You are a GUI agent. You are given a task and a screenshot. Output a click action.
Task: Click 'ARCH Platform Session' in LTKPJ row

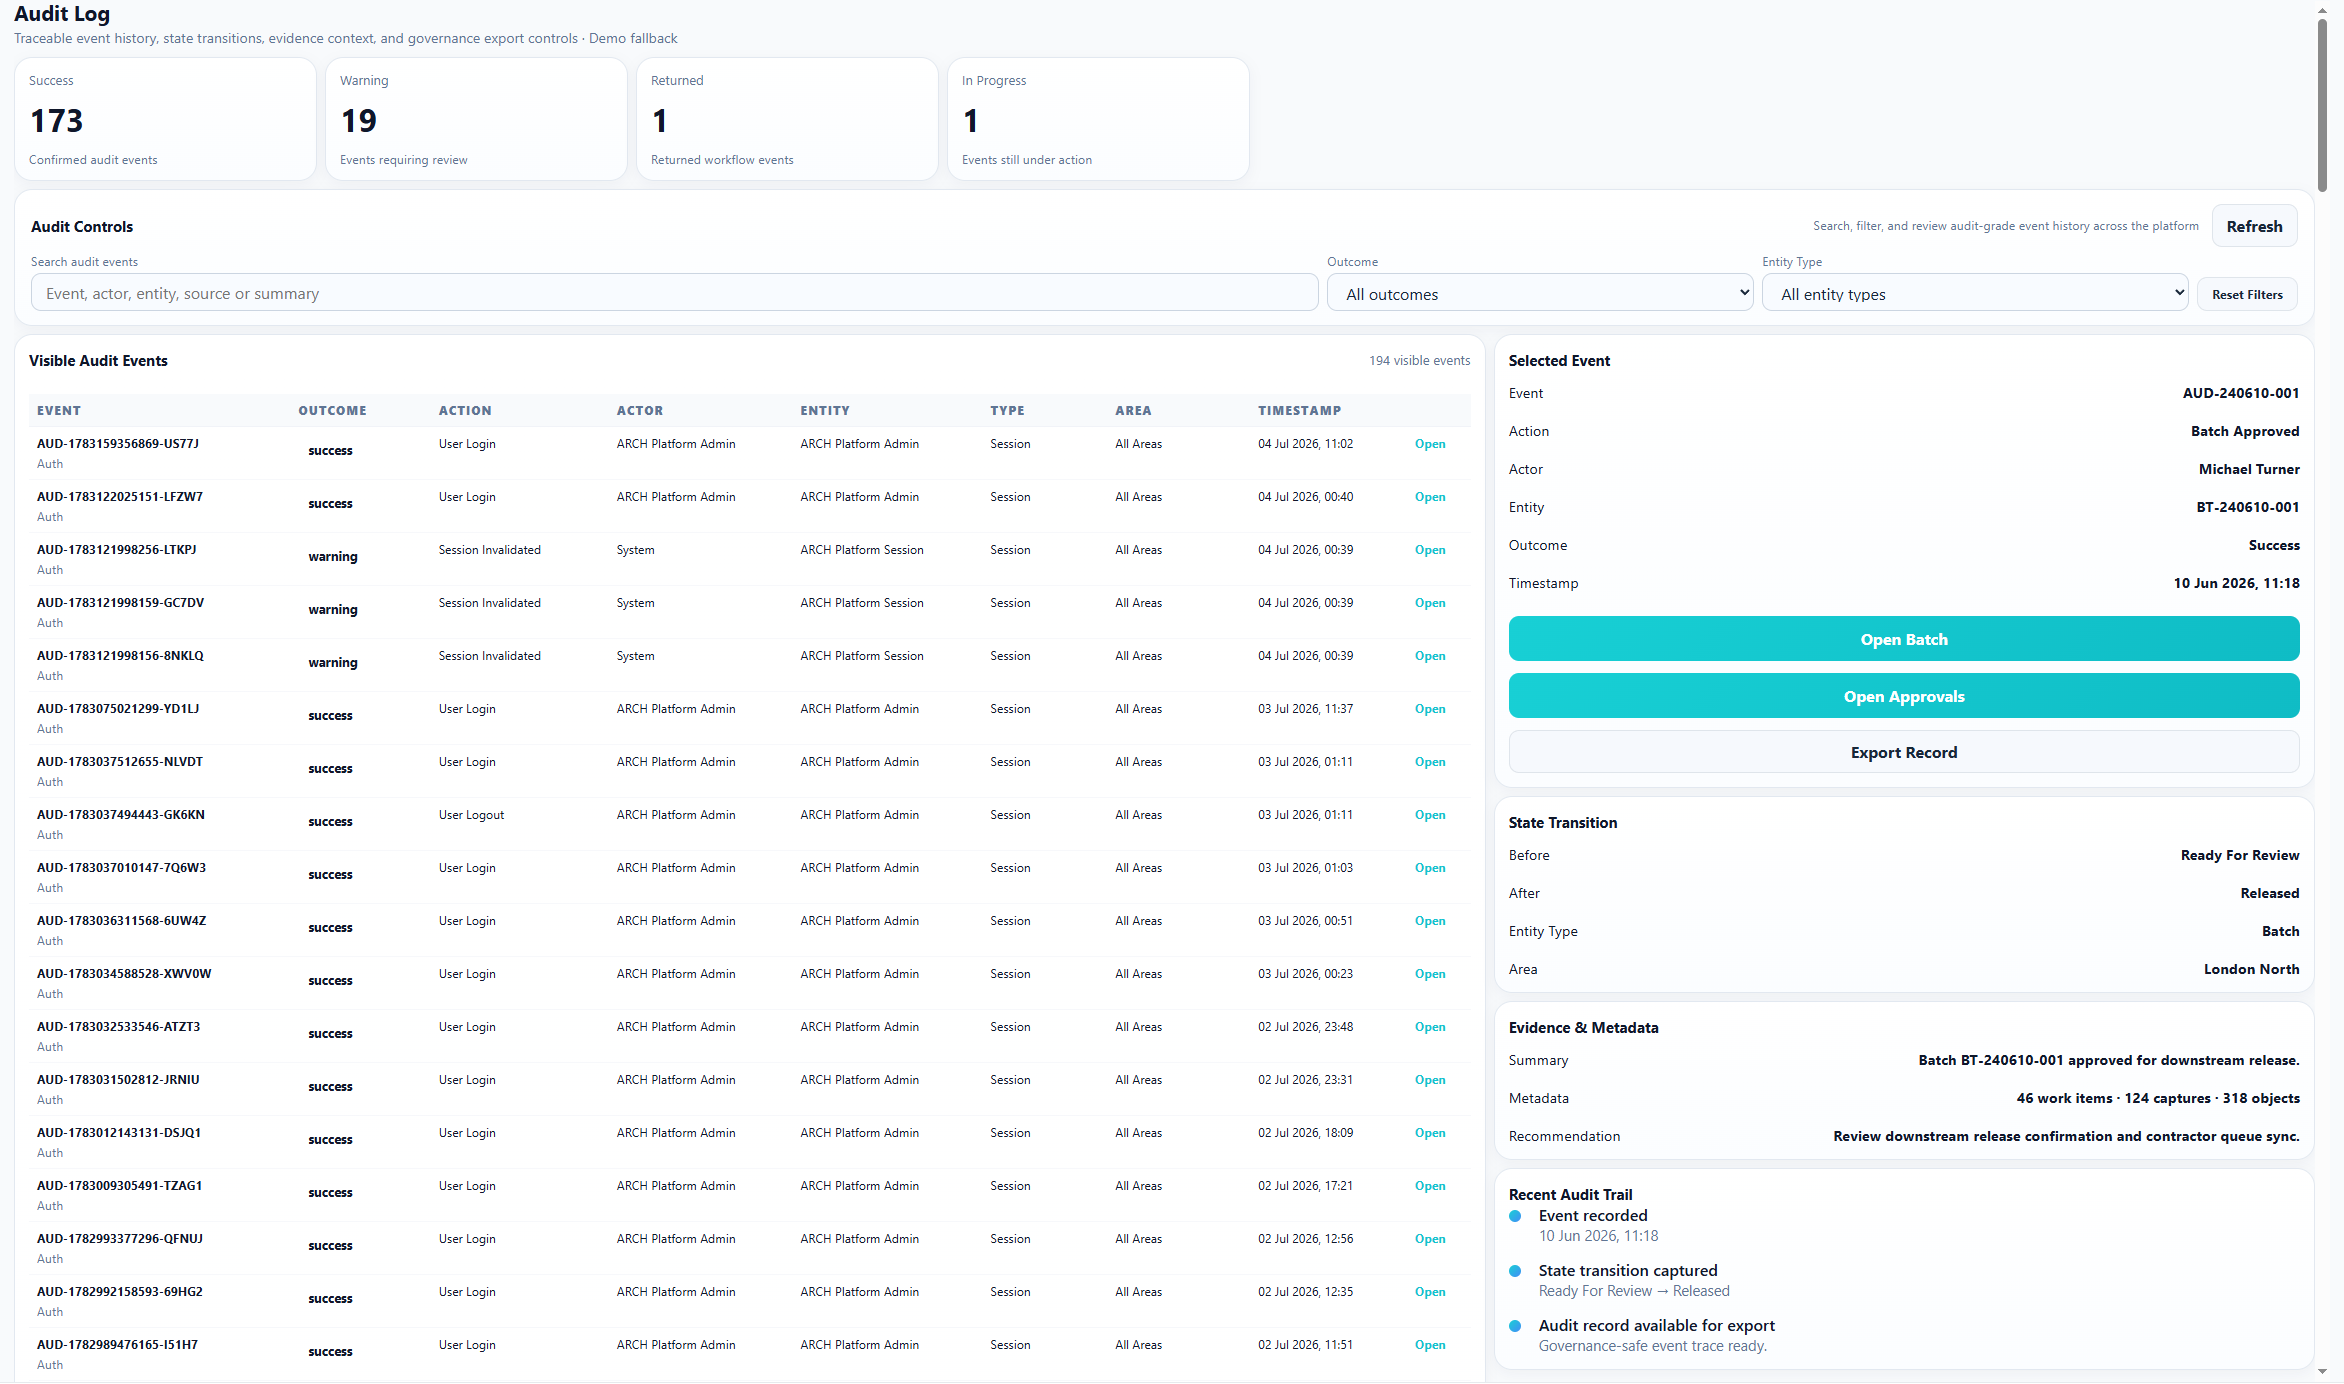pyautogui.click(x=861, y=550)
